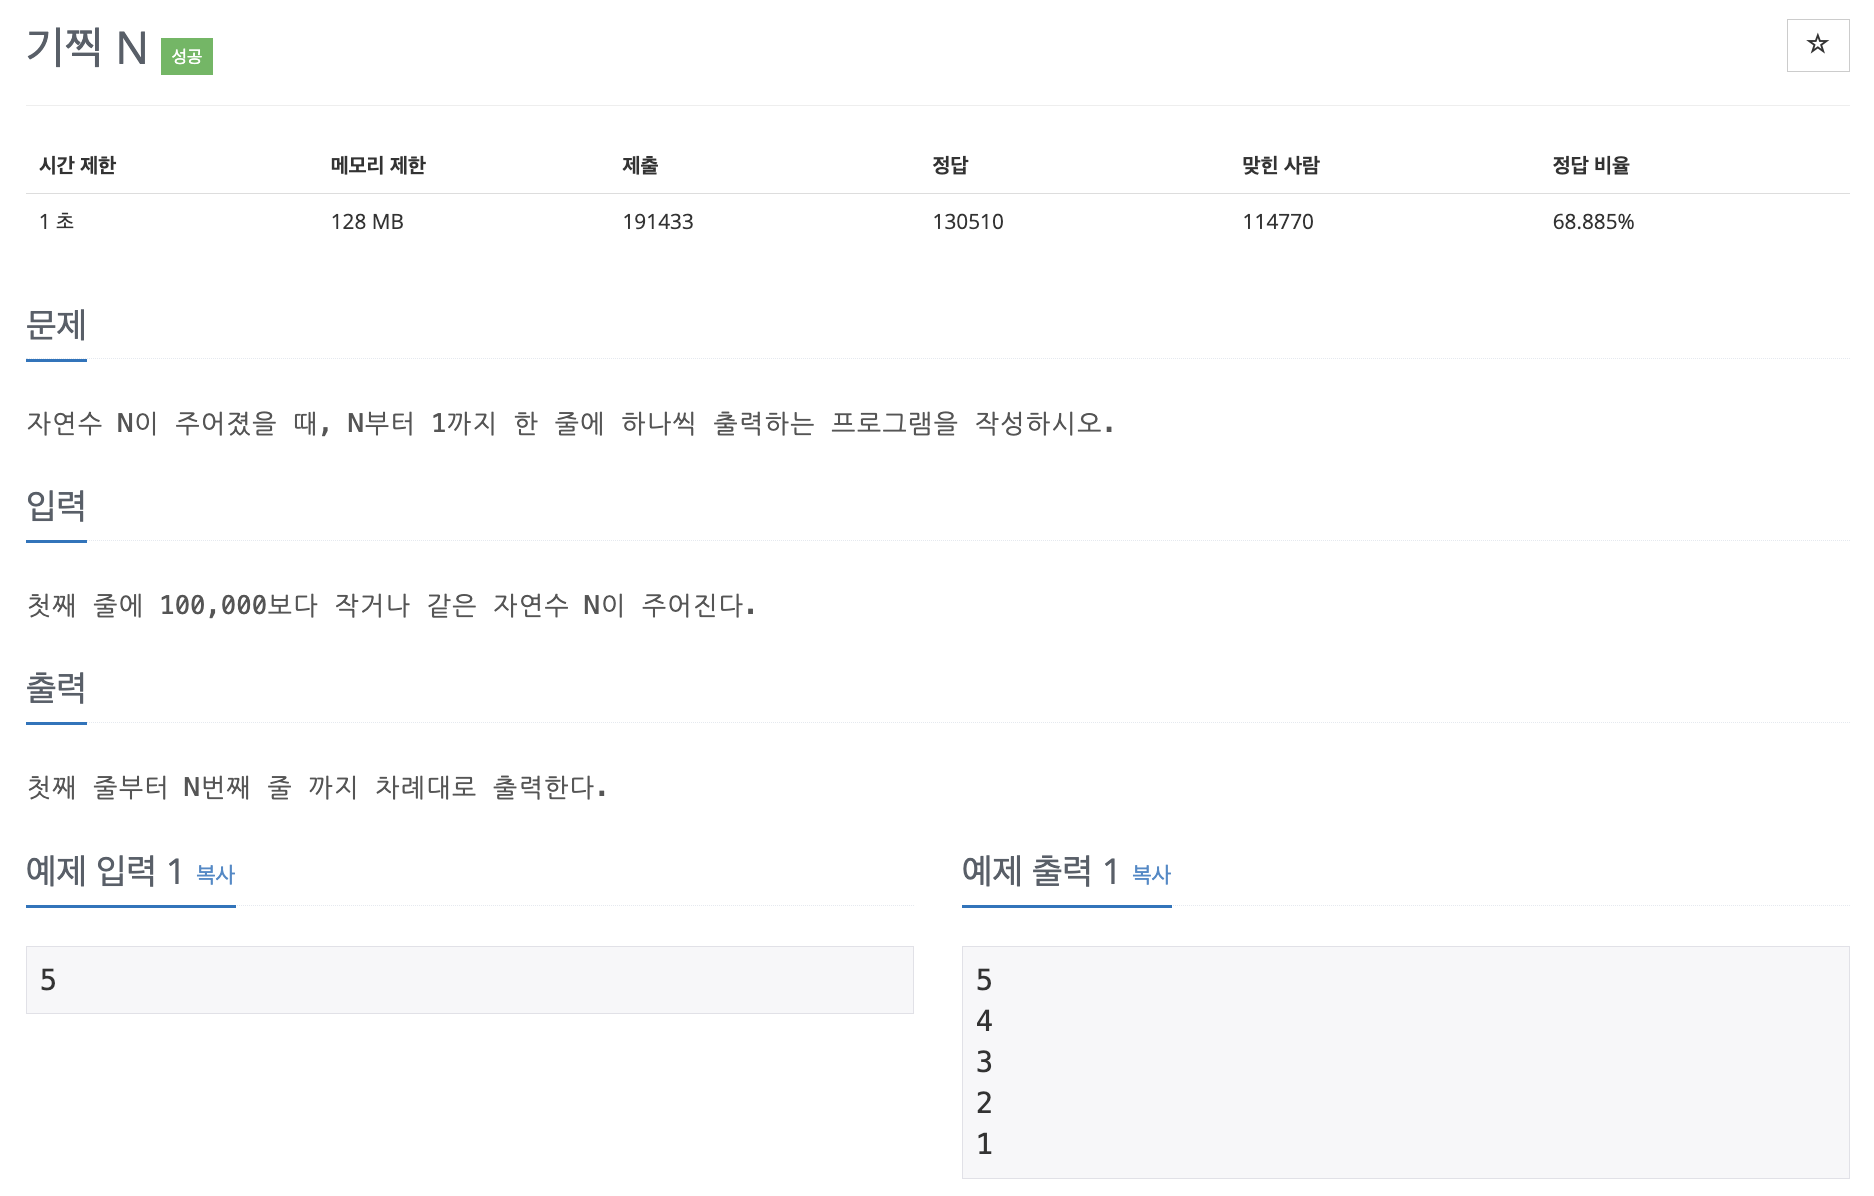Click the last line 1 in example output
This screenshot has height=1196, width=1874.
(x=984, y=1144)
